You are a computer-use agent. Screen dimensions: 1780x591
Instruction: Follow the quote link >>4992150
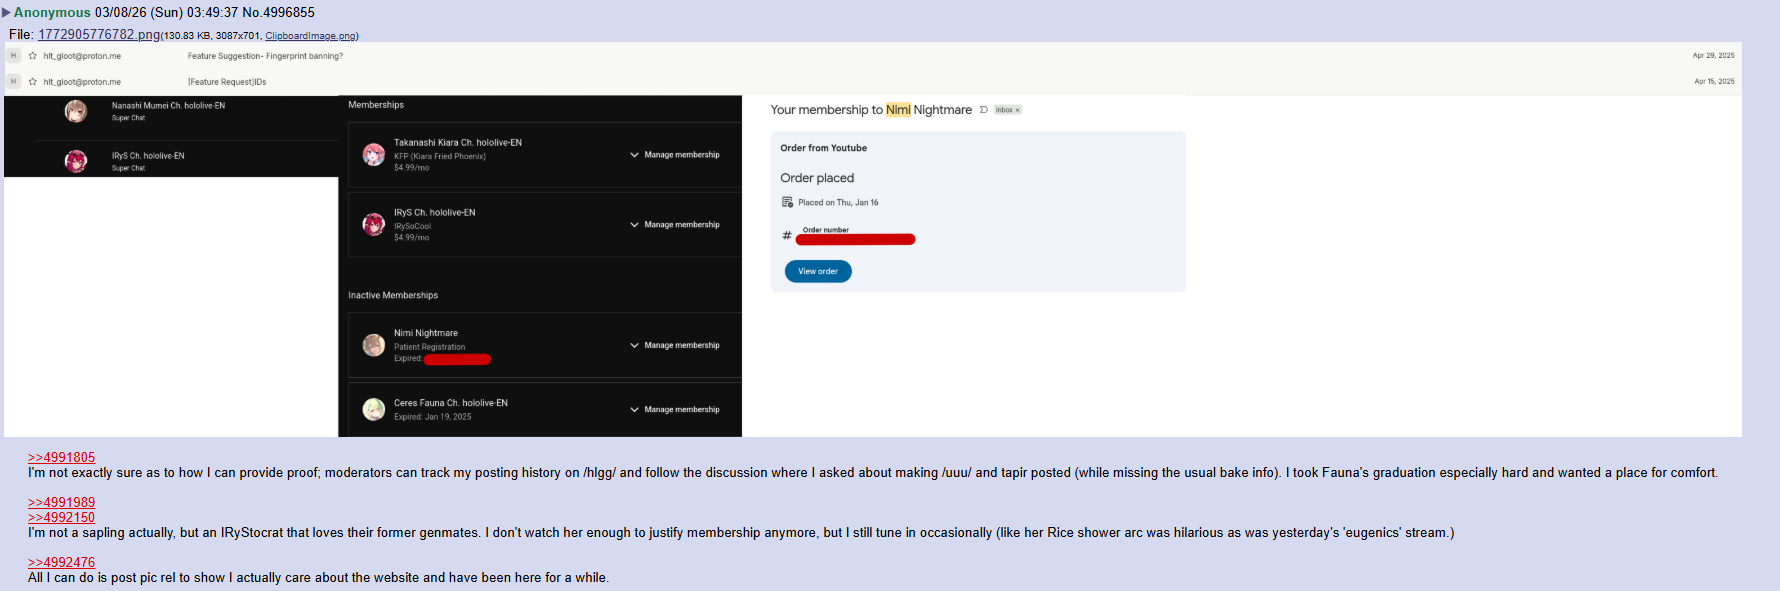(x=61, y=518)
